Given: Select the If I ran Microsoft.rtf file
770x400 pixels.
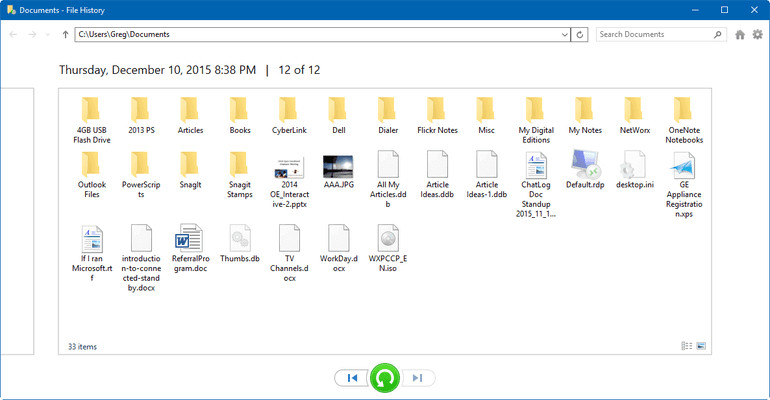Looking at the screenshot, I should point(92,253).
